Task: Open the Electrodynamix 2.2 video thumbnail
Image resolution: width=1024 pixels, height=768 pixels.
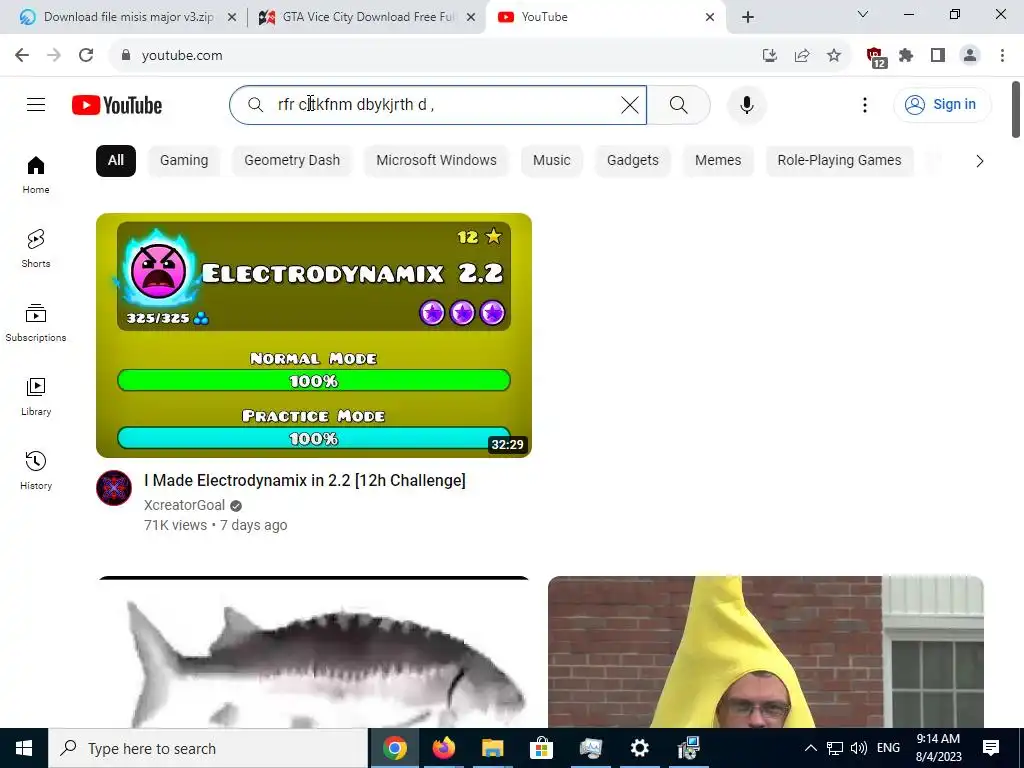Action: [x=313, y=335]
